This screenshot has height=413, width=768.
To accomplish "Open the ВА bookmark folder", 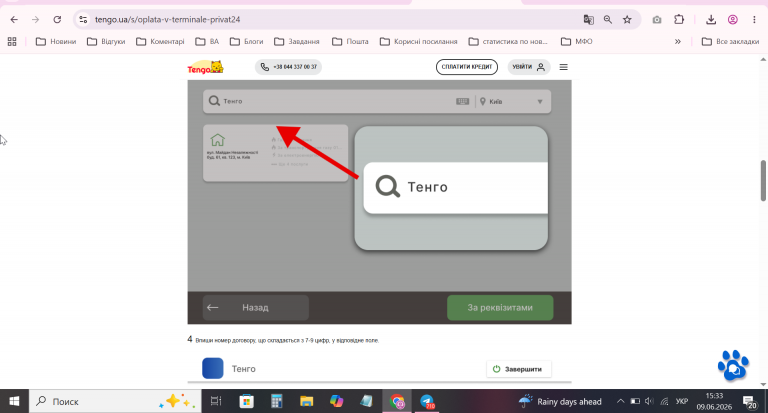I will (x=207, y=42).
